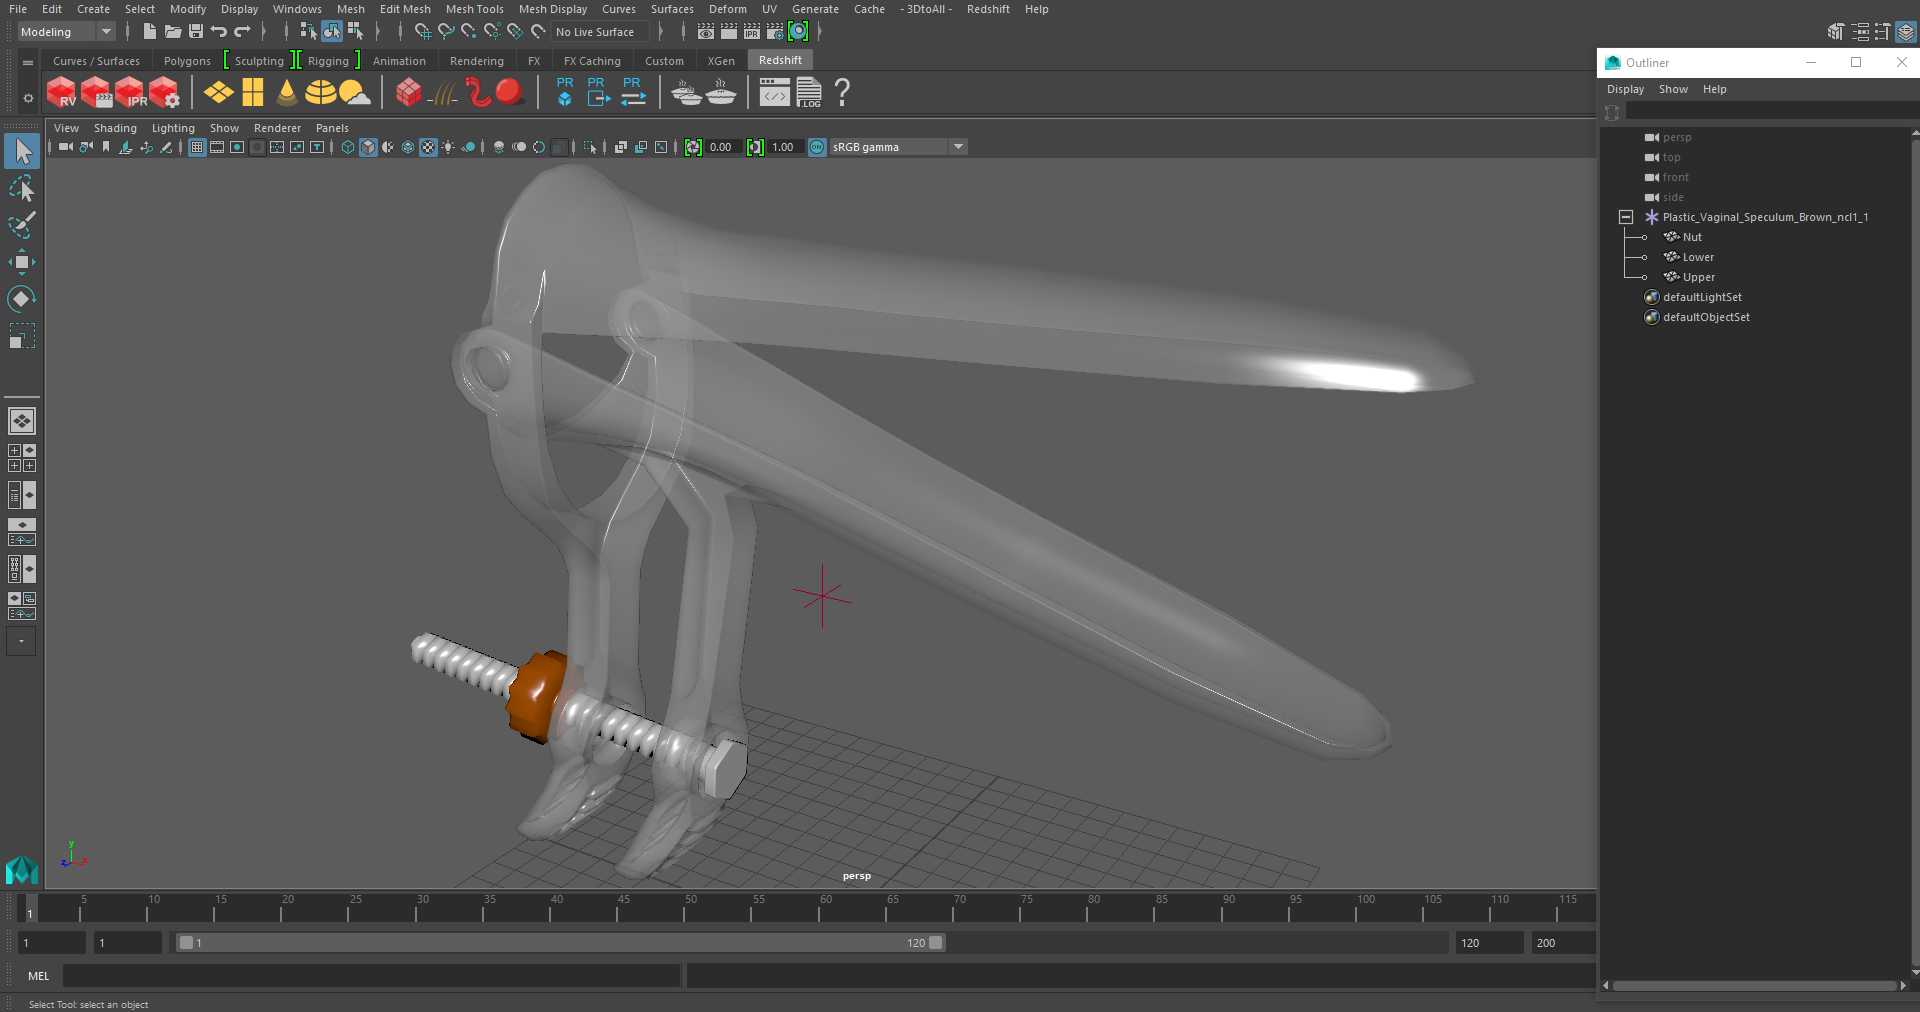Open Redshift RenderView icon
Image resolution: width=1920 pixels, height=1012 pixels.
[62, 93]
